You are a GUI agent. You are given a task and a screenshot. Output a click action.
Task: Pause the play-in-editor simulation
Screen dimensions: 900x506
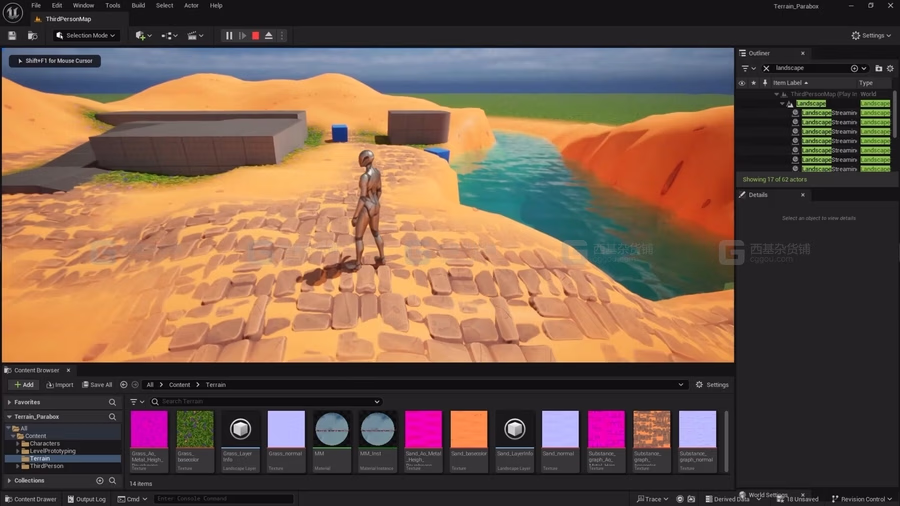pos(229,36)
